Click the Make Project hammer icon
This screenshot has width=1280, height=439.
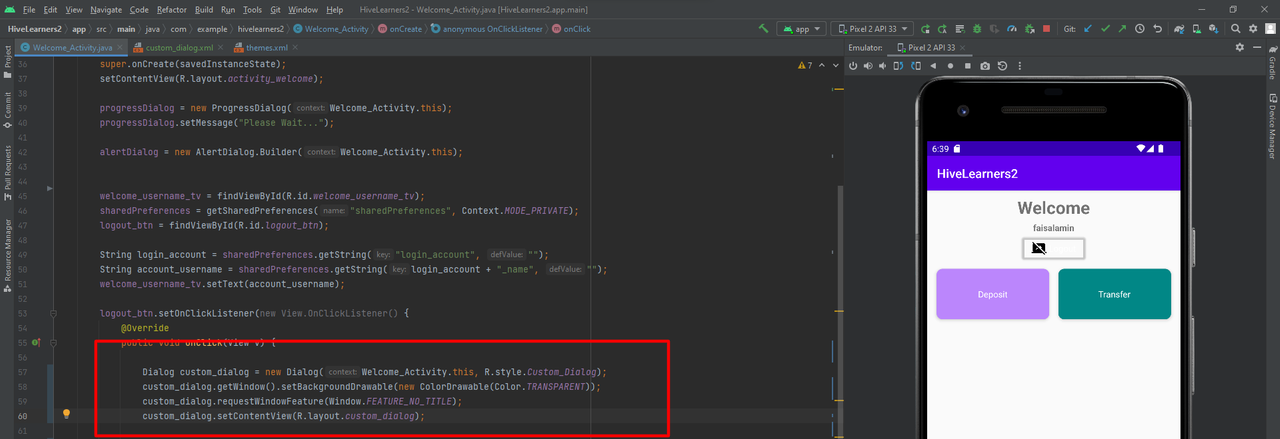click(763, 28)
